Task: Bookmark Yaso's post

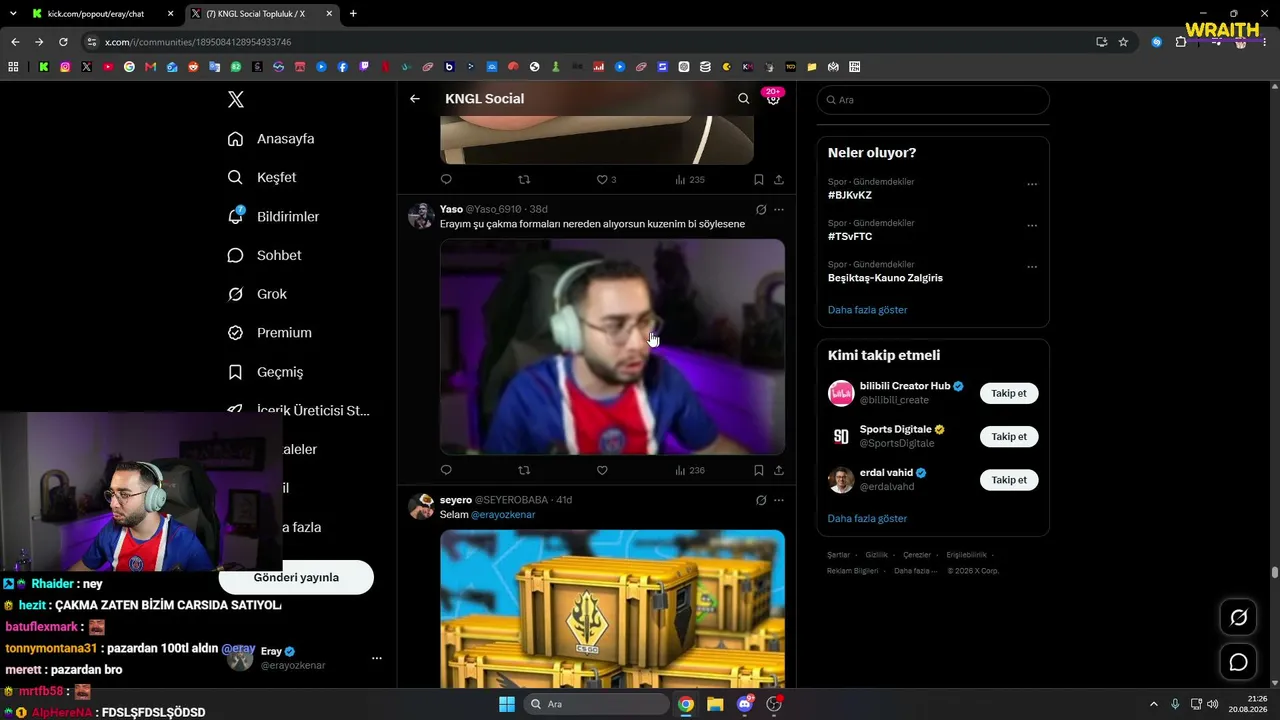Action: [x=759, y=470]
